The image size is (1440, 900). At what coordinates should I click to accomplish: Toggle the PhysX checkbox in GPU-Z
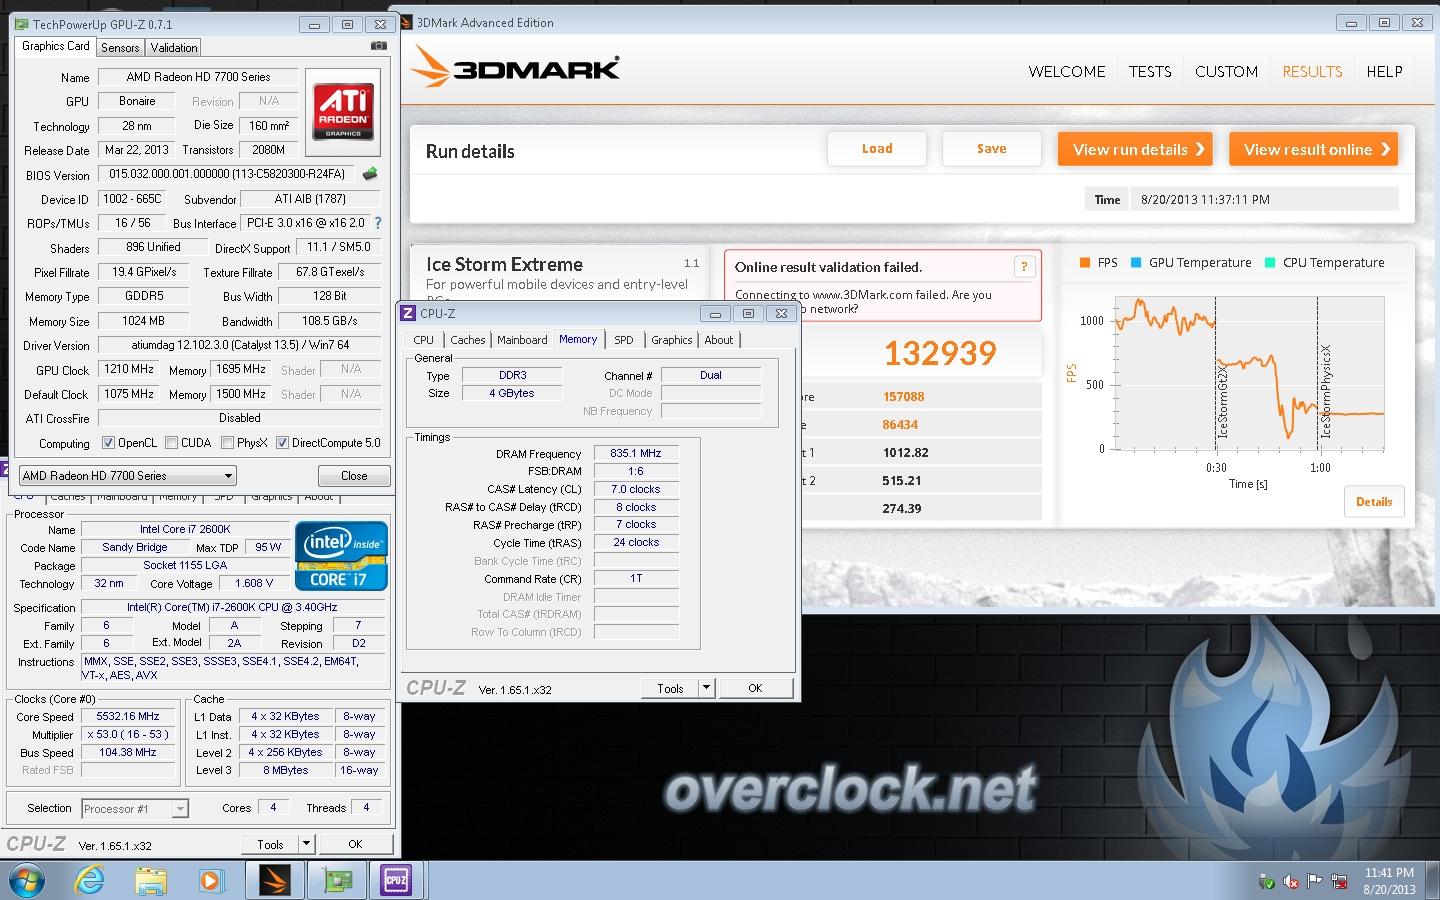(228, 442)
